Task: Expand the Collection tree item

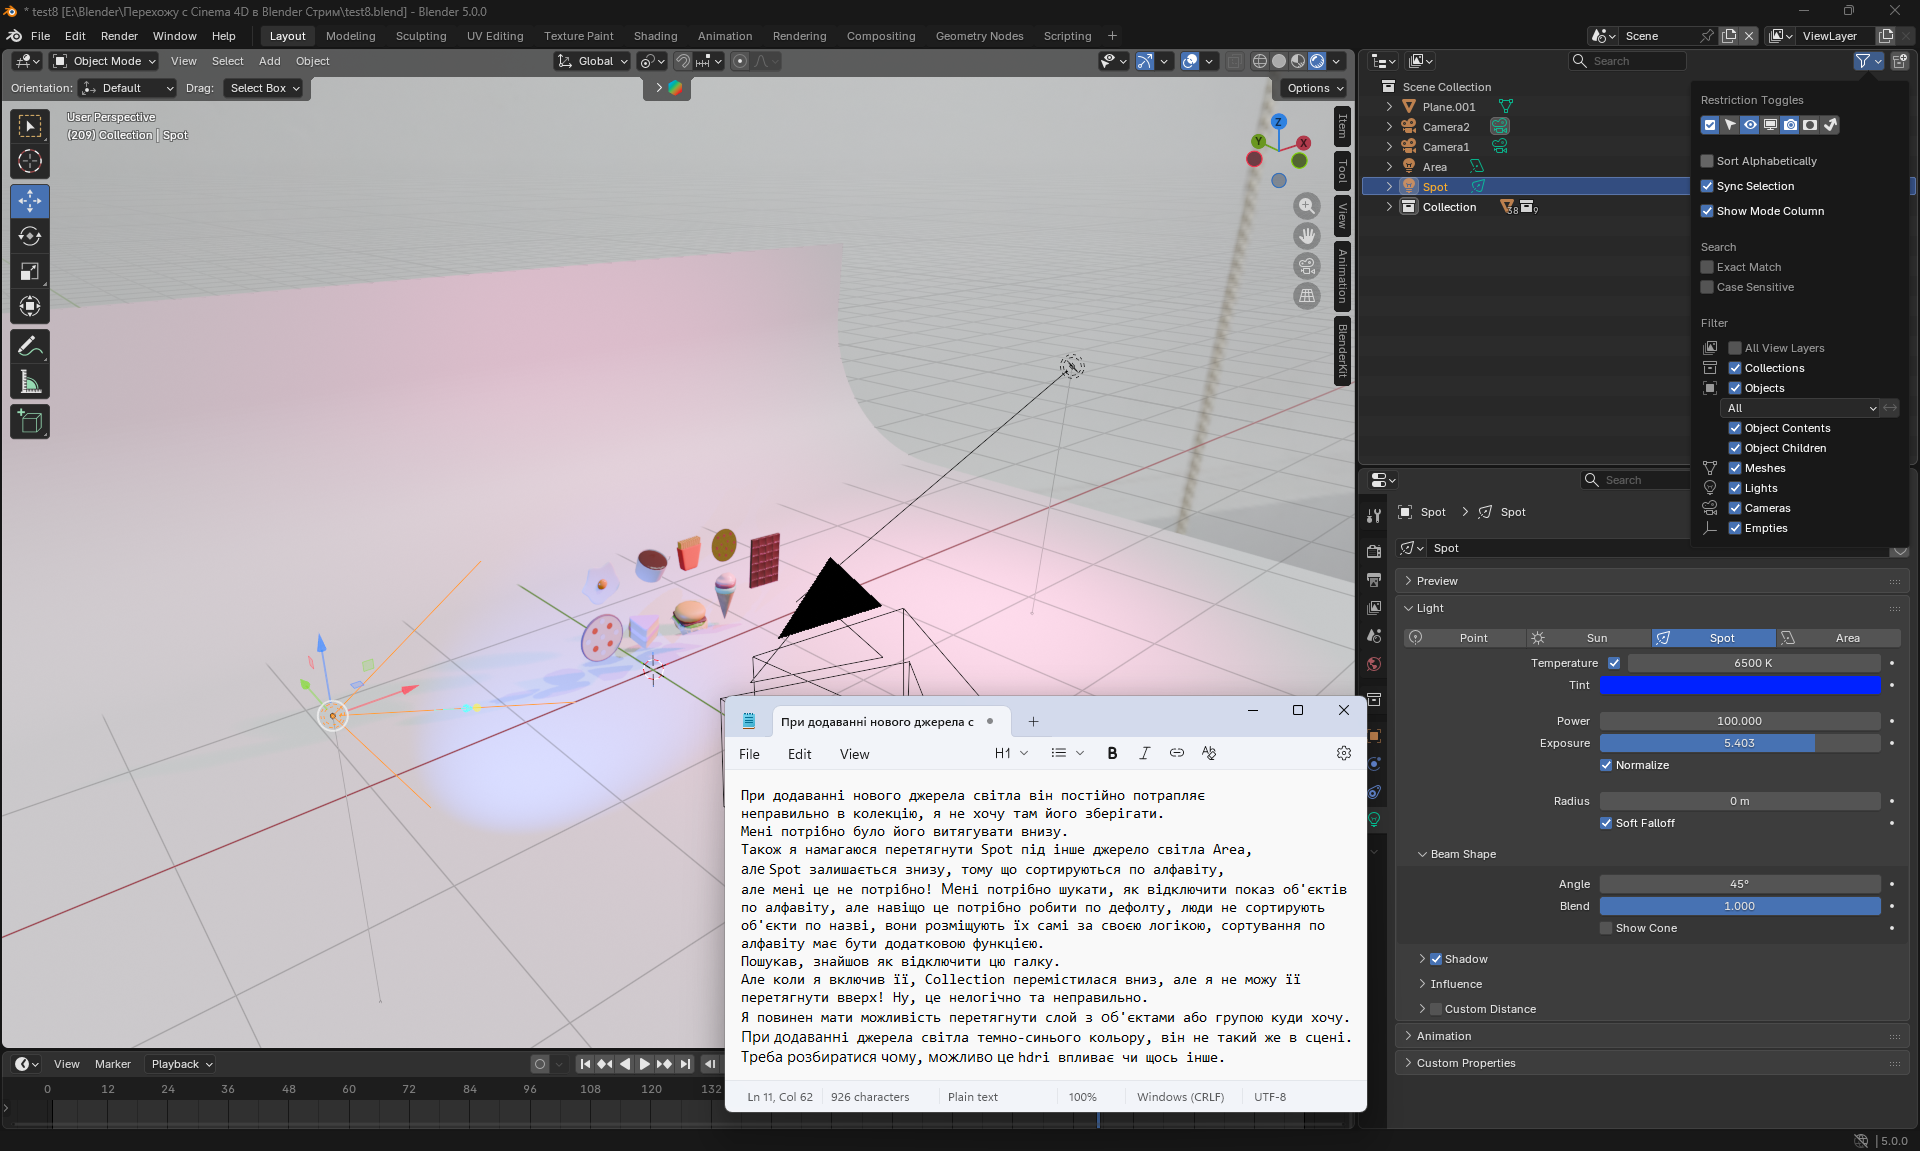Action: tap(1389, 207)
